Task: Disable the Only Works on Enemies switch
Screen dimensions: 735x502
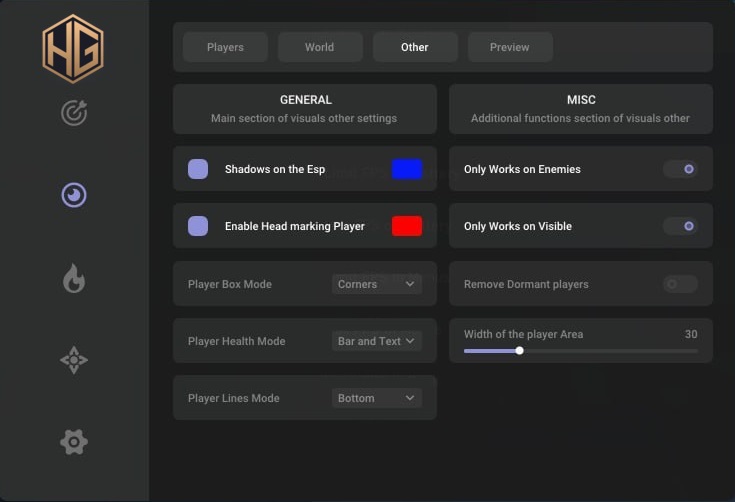Action: point(680,169)
